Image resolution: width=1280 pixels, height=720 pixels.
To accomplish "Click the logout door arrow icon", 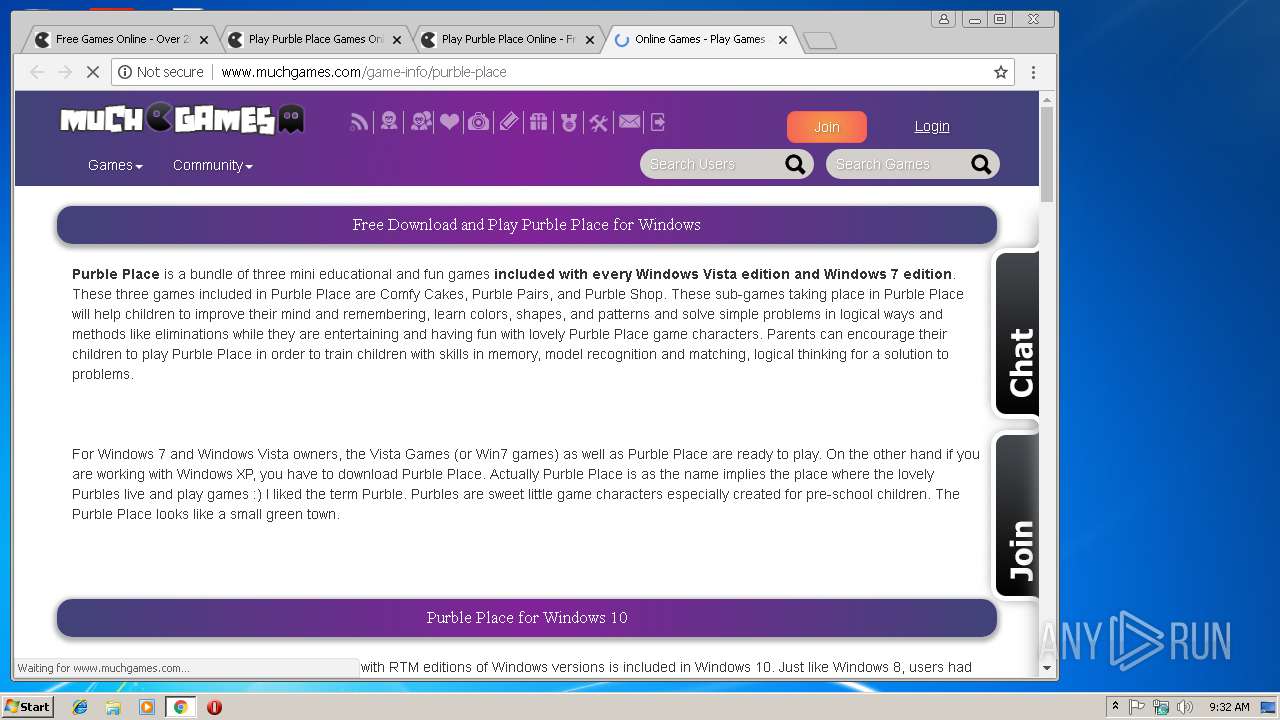I will point(658,122).
